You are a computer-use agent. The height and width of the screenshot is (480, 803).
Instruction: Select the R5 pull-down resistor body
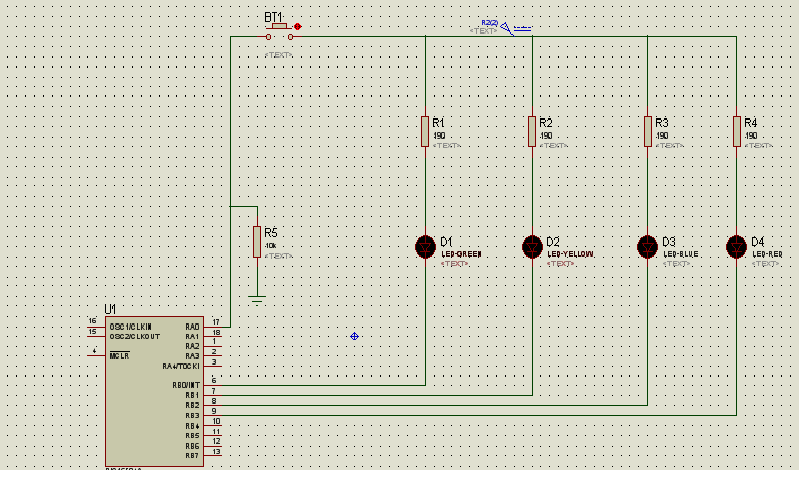[257, 242]
